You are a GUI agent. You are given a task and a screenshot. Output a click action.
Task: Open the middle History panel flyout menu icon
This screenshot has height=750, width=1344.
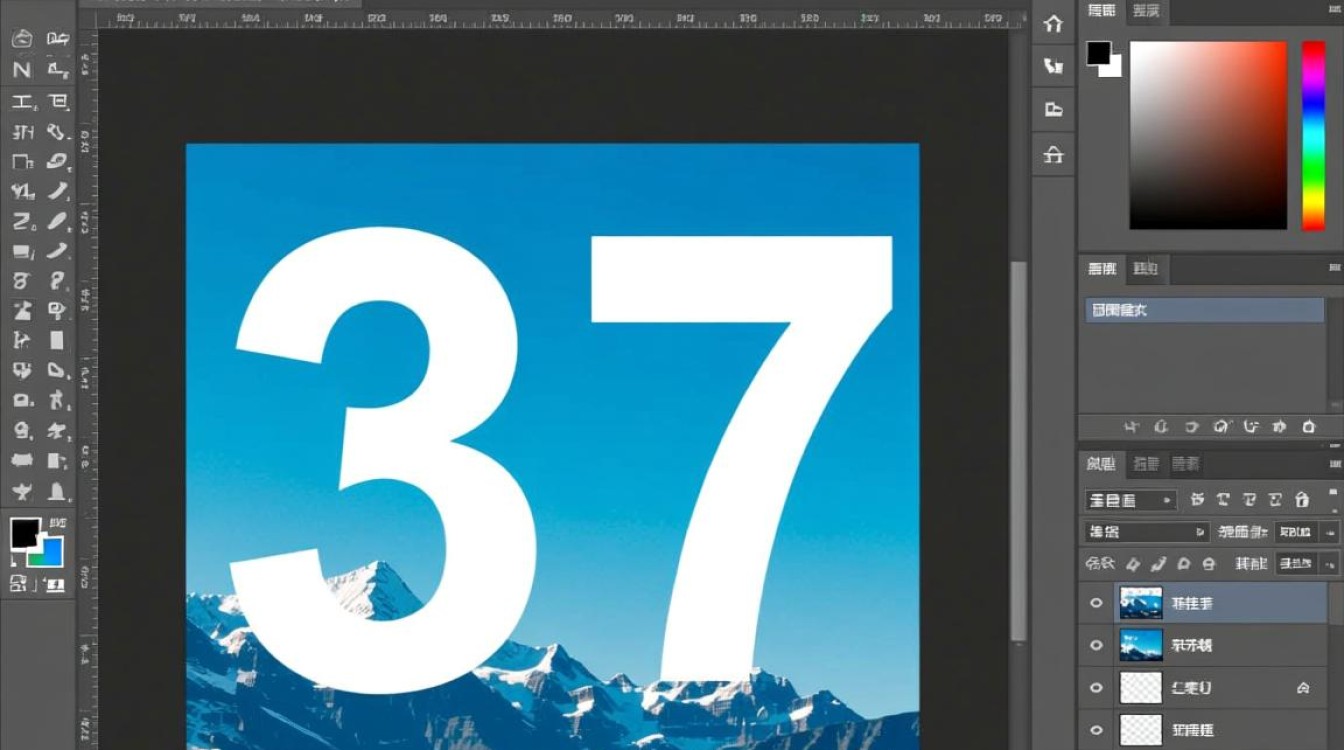1335,269
